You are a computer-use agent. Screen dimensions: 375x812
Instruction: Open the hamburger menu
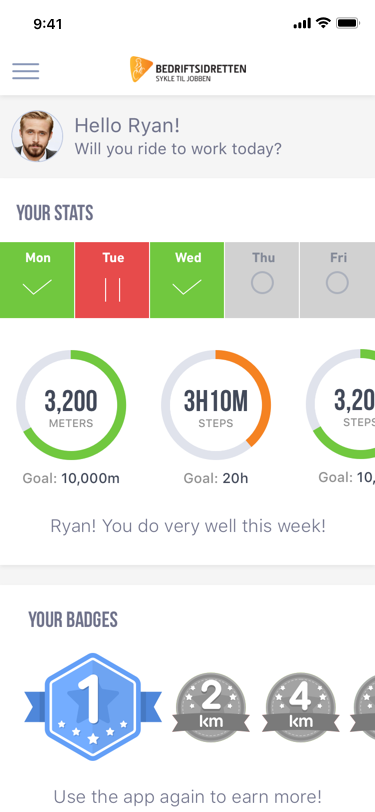click(x=26, y=71)
